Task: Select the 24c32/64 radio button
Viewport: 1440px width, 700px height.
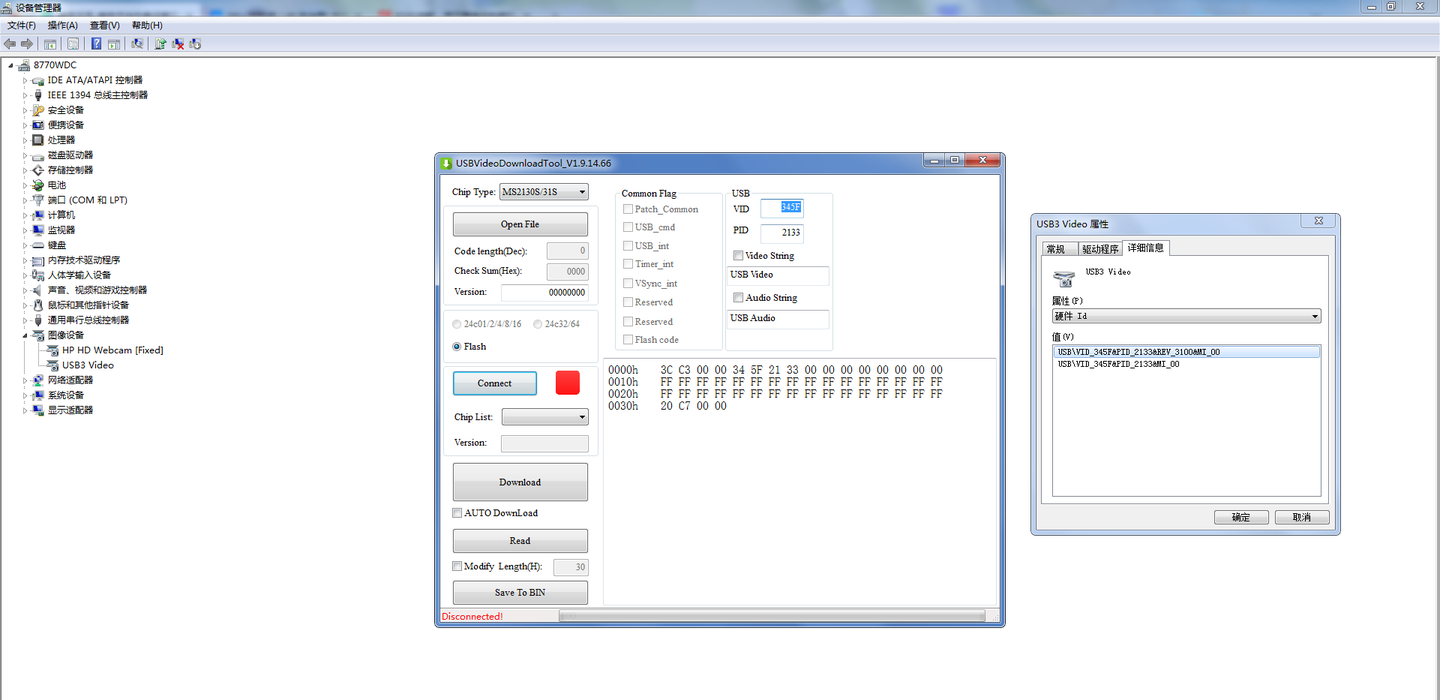Action: click(x=538, y=324)
